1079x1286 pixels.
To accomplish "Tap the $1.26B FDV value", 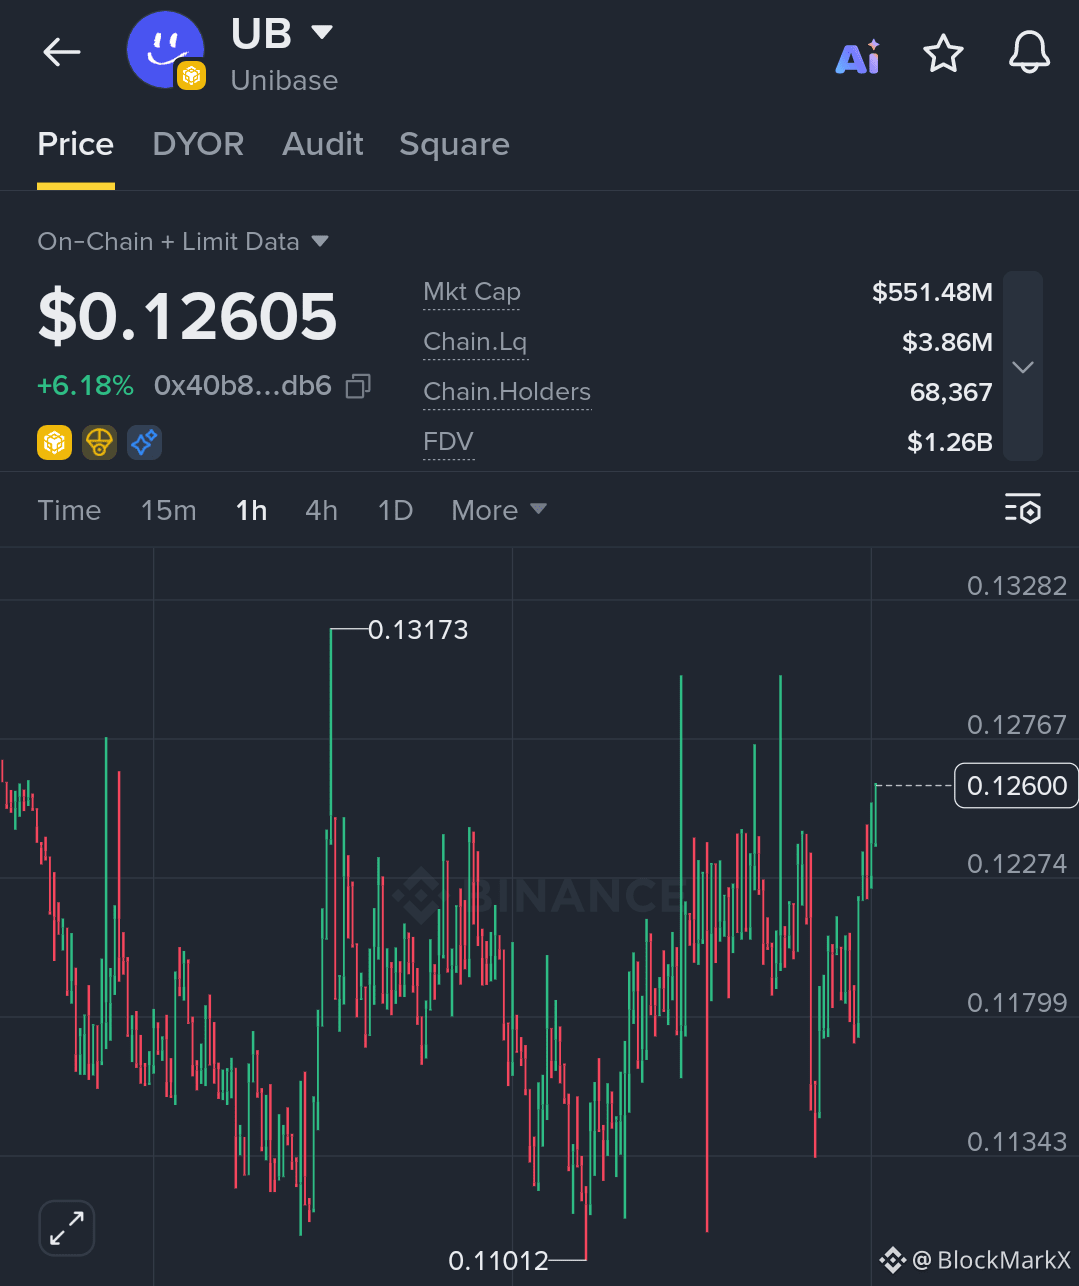I will (950, 442).
